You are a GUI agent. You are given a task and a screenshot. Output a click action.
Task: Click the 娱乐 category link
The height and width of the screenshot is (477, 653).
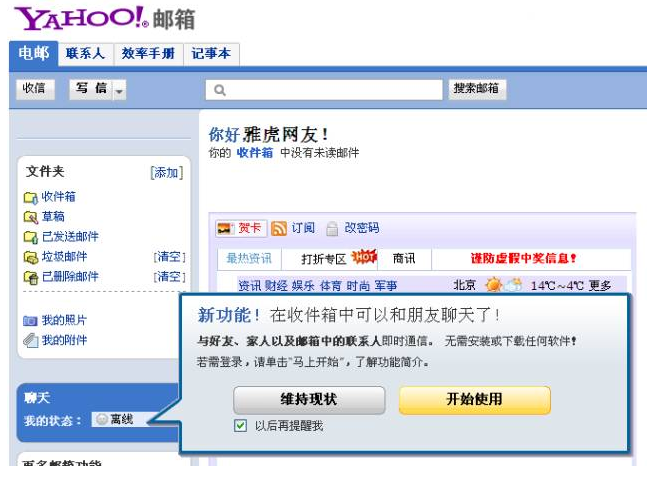303,286
